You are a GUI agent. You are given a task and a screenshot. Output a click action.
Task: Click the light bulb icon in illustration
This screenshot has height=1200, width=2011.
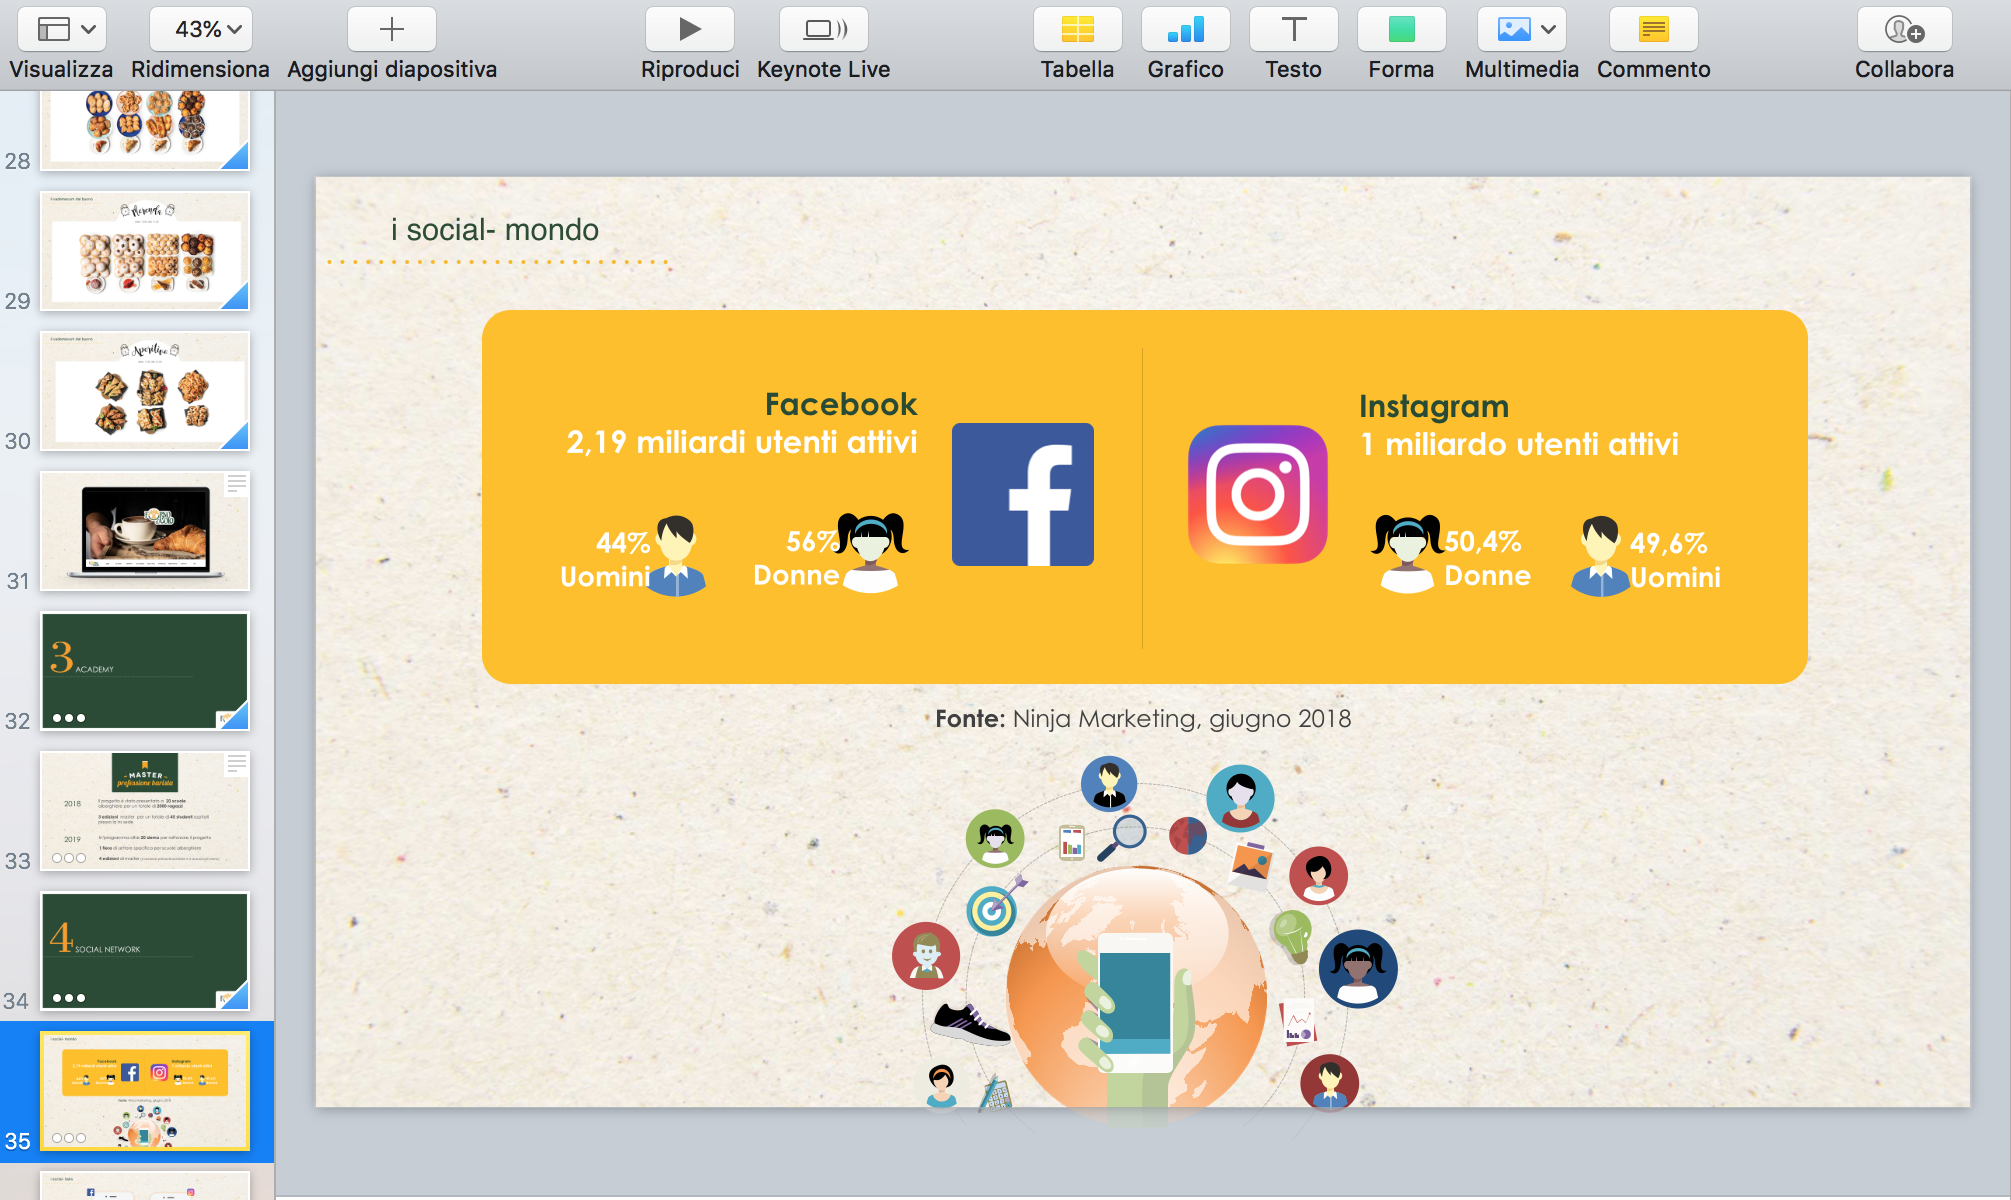1291,936
